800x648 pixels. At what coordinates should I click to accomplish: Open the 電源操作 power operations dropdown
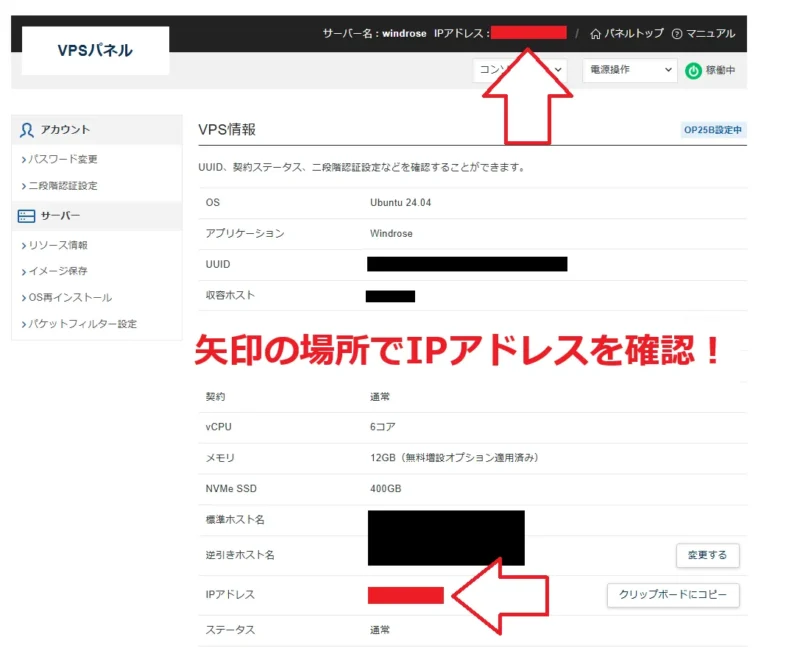(x=630, y=71)
